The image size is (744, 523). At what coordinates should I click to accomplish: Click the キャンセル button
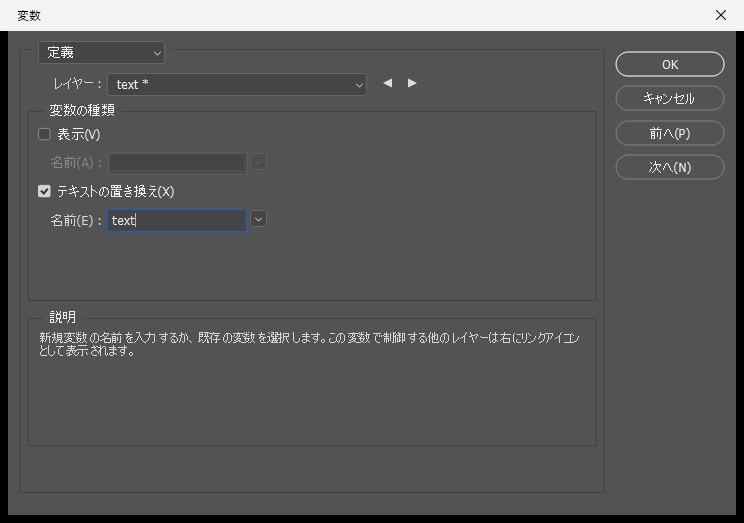click(x=670, y=98)
